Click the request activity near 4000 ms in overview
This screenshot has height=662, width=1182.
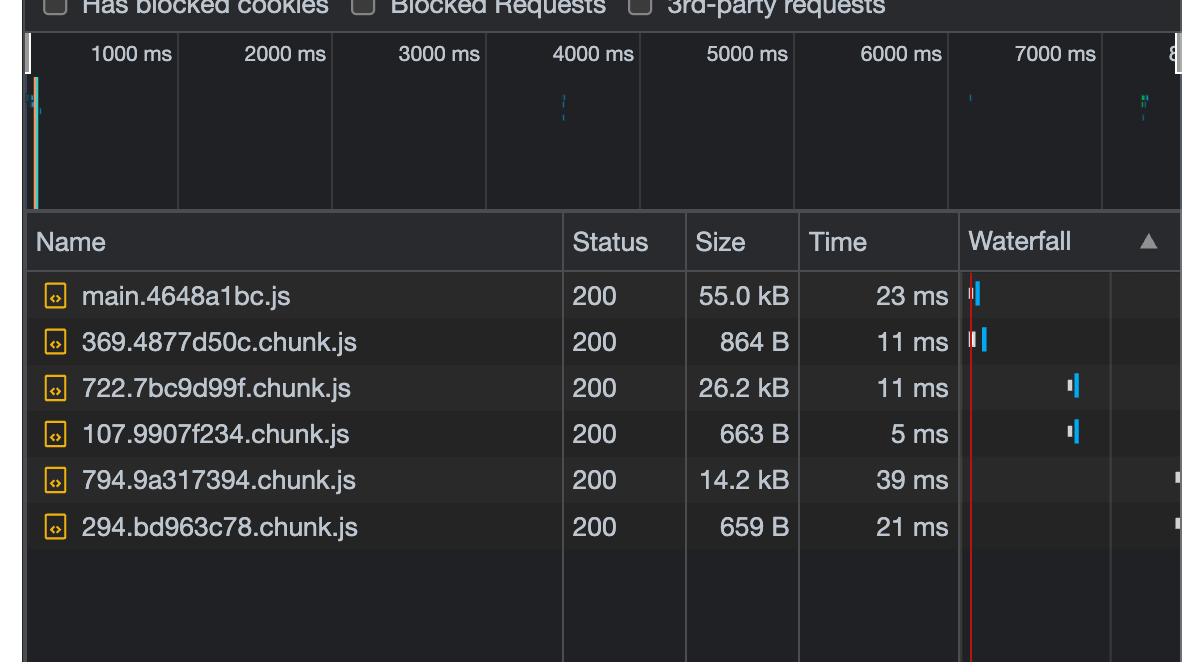coord(564,107)
